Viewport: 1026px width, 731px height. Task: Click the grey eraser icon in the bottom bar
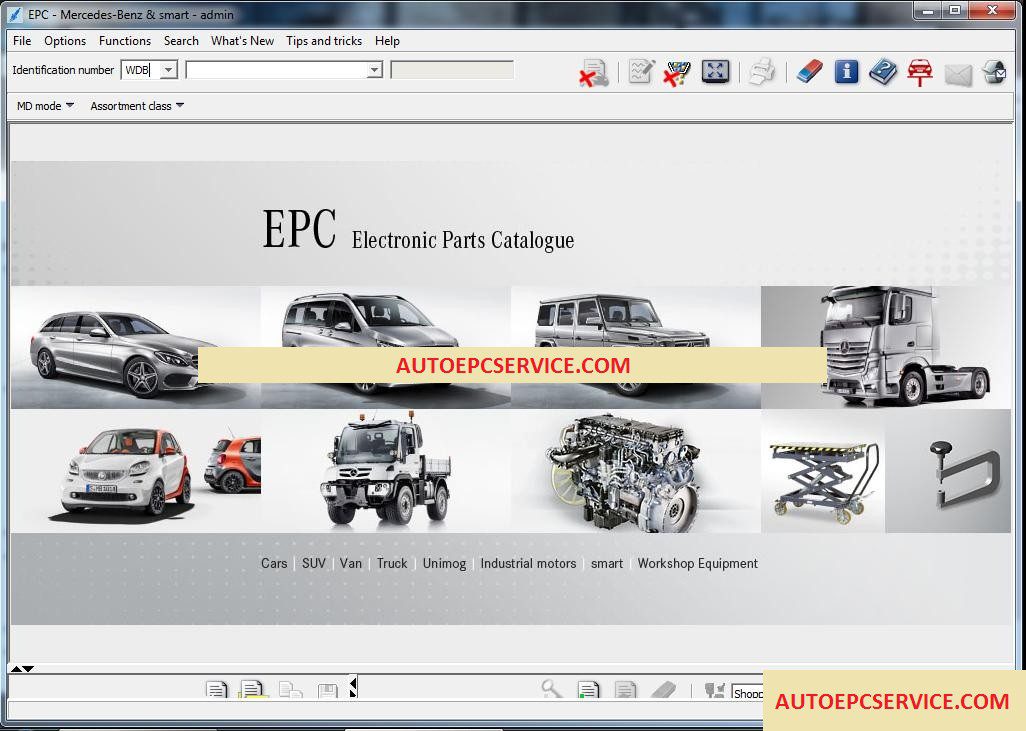pos(663,689)
